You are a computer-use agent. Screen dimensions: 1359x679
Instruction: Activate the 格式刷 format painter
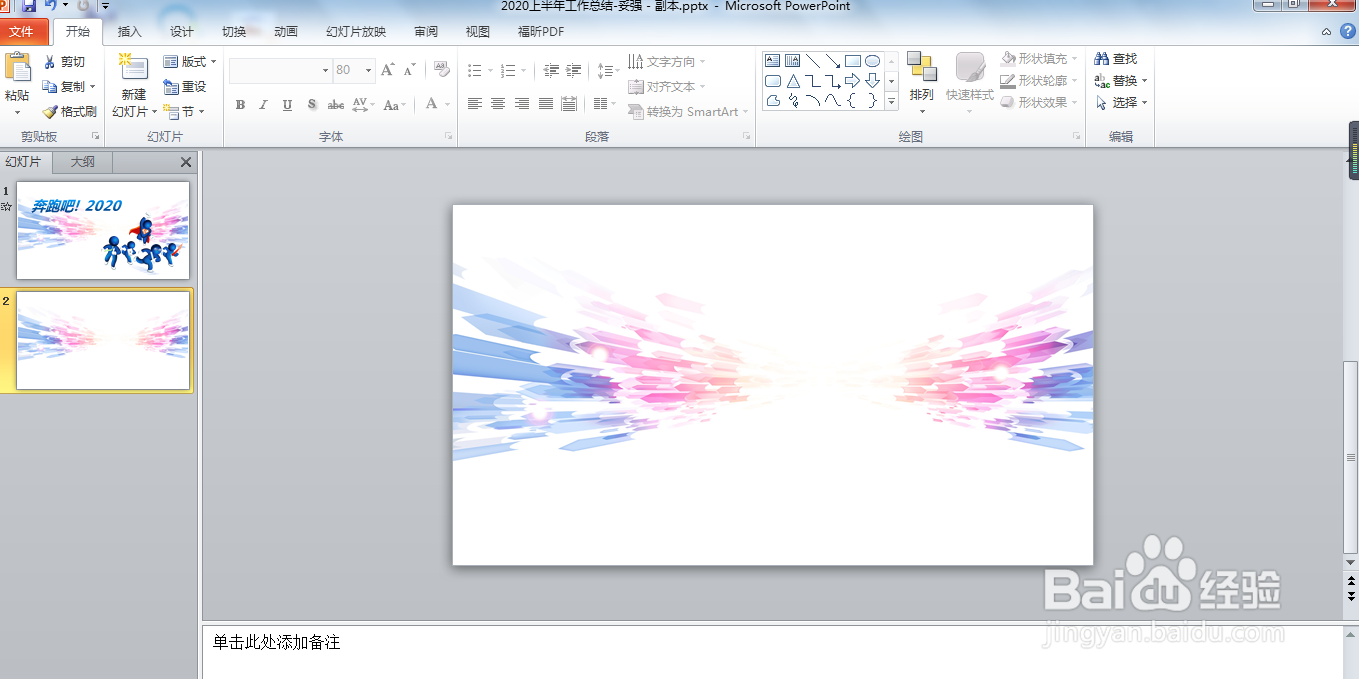pyautogui.click(x=69, y=112)
